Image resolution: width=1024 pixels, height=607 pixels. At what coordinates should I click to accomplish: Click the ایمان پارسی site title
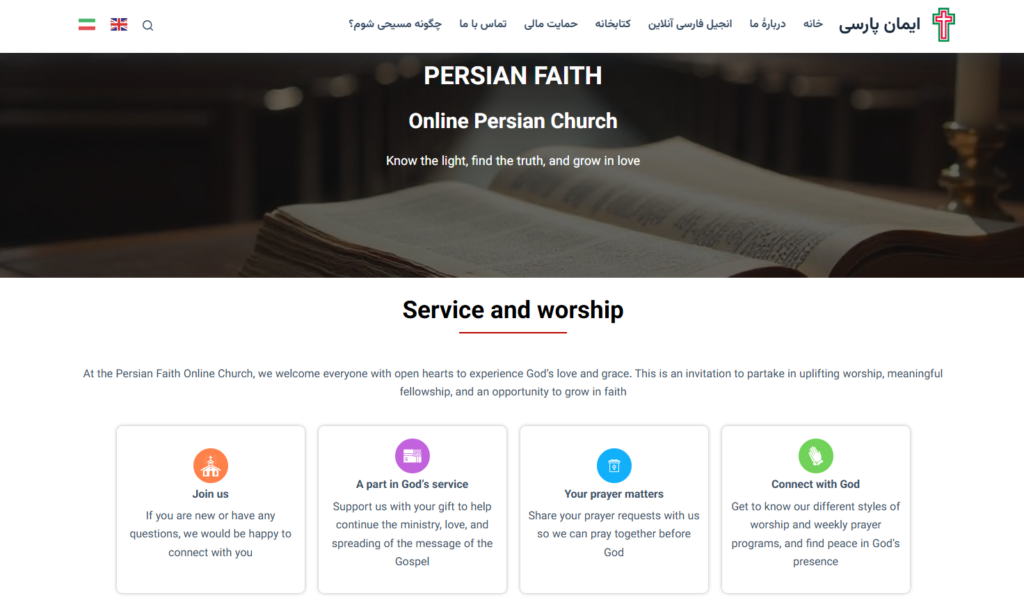879,25
